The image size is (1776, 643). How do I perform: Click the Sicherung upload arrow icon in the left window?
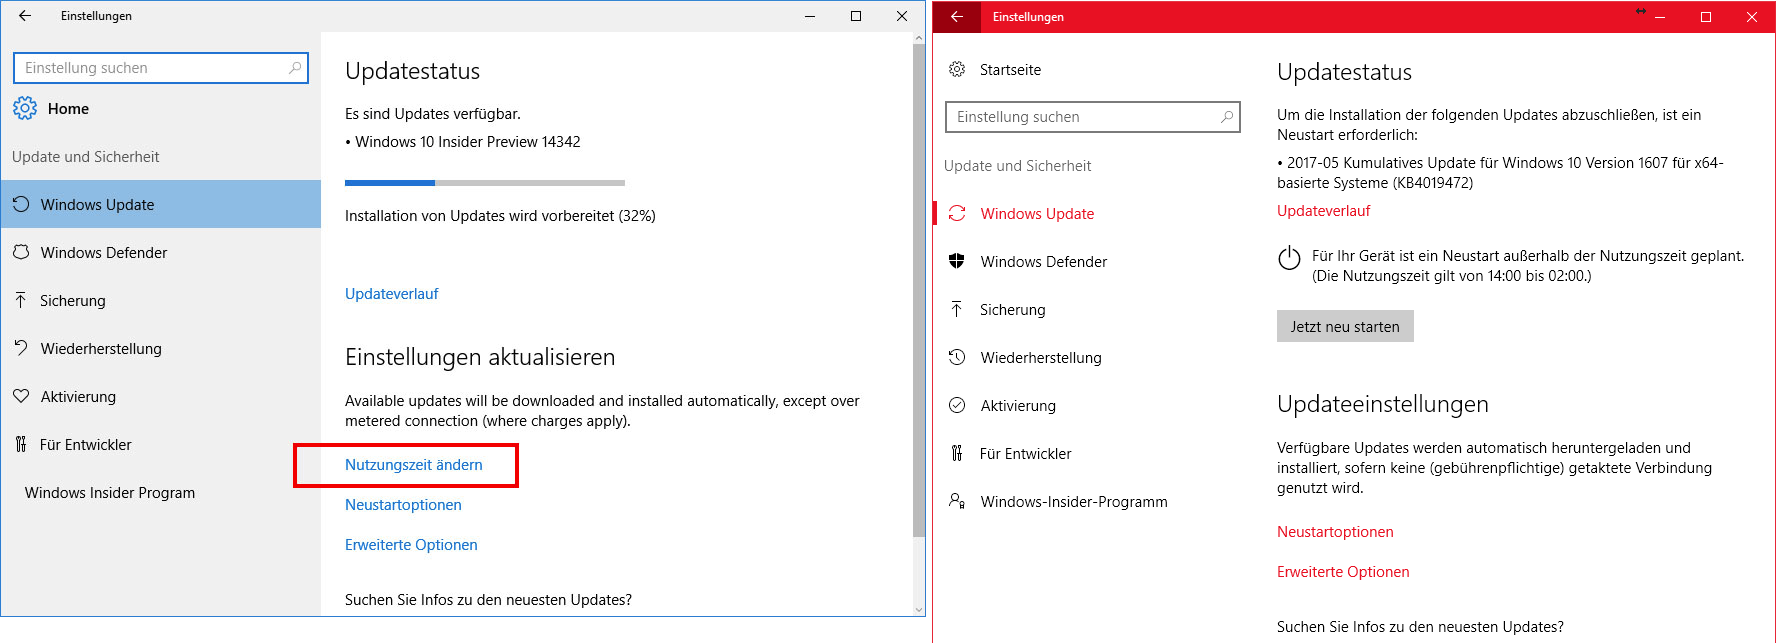coord(21,300)
